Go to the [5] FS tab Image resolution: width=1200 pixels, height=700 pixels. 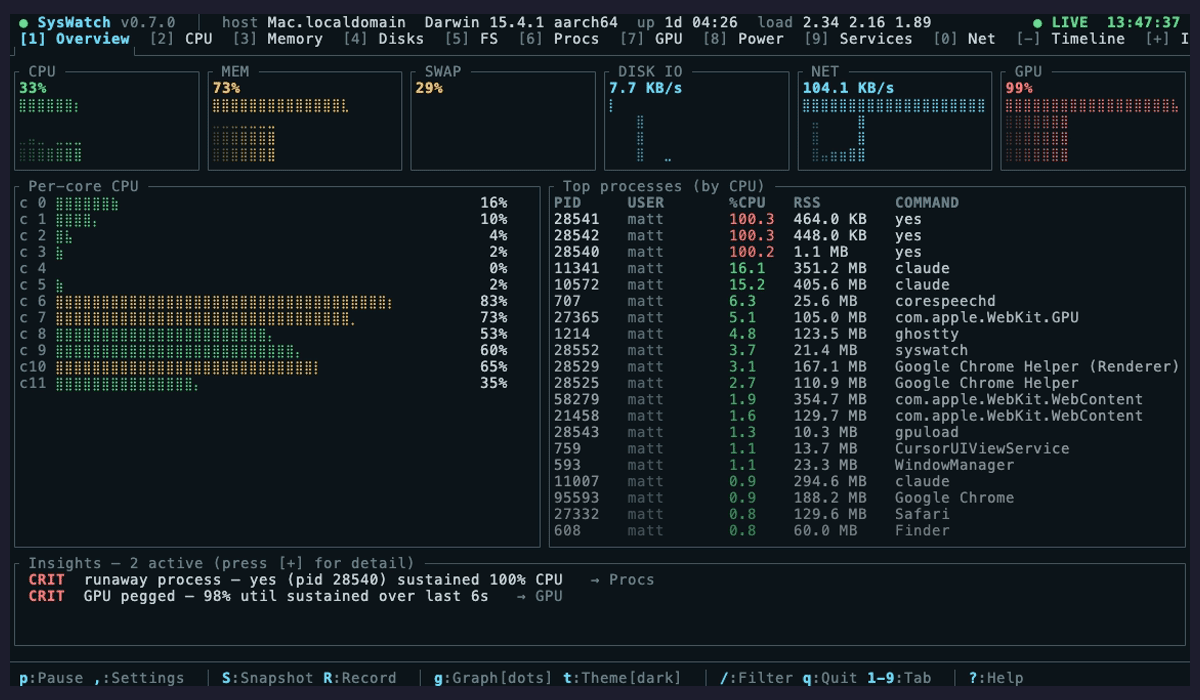[x=472, y=39]
